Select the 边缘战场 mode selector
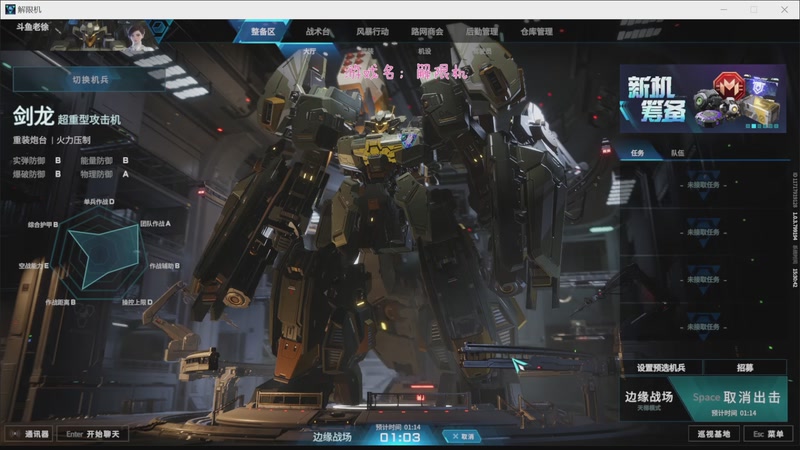This screenshot has width=800, height=450. tap(648, 399)
